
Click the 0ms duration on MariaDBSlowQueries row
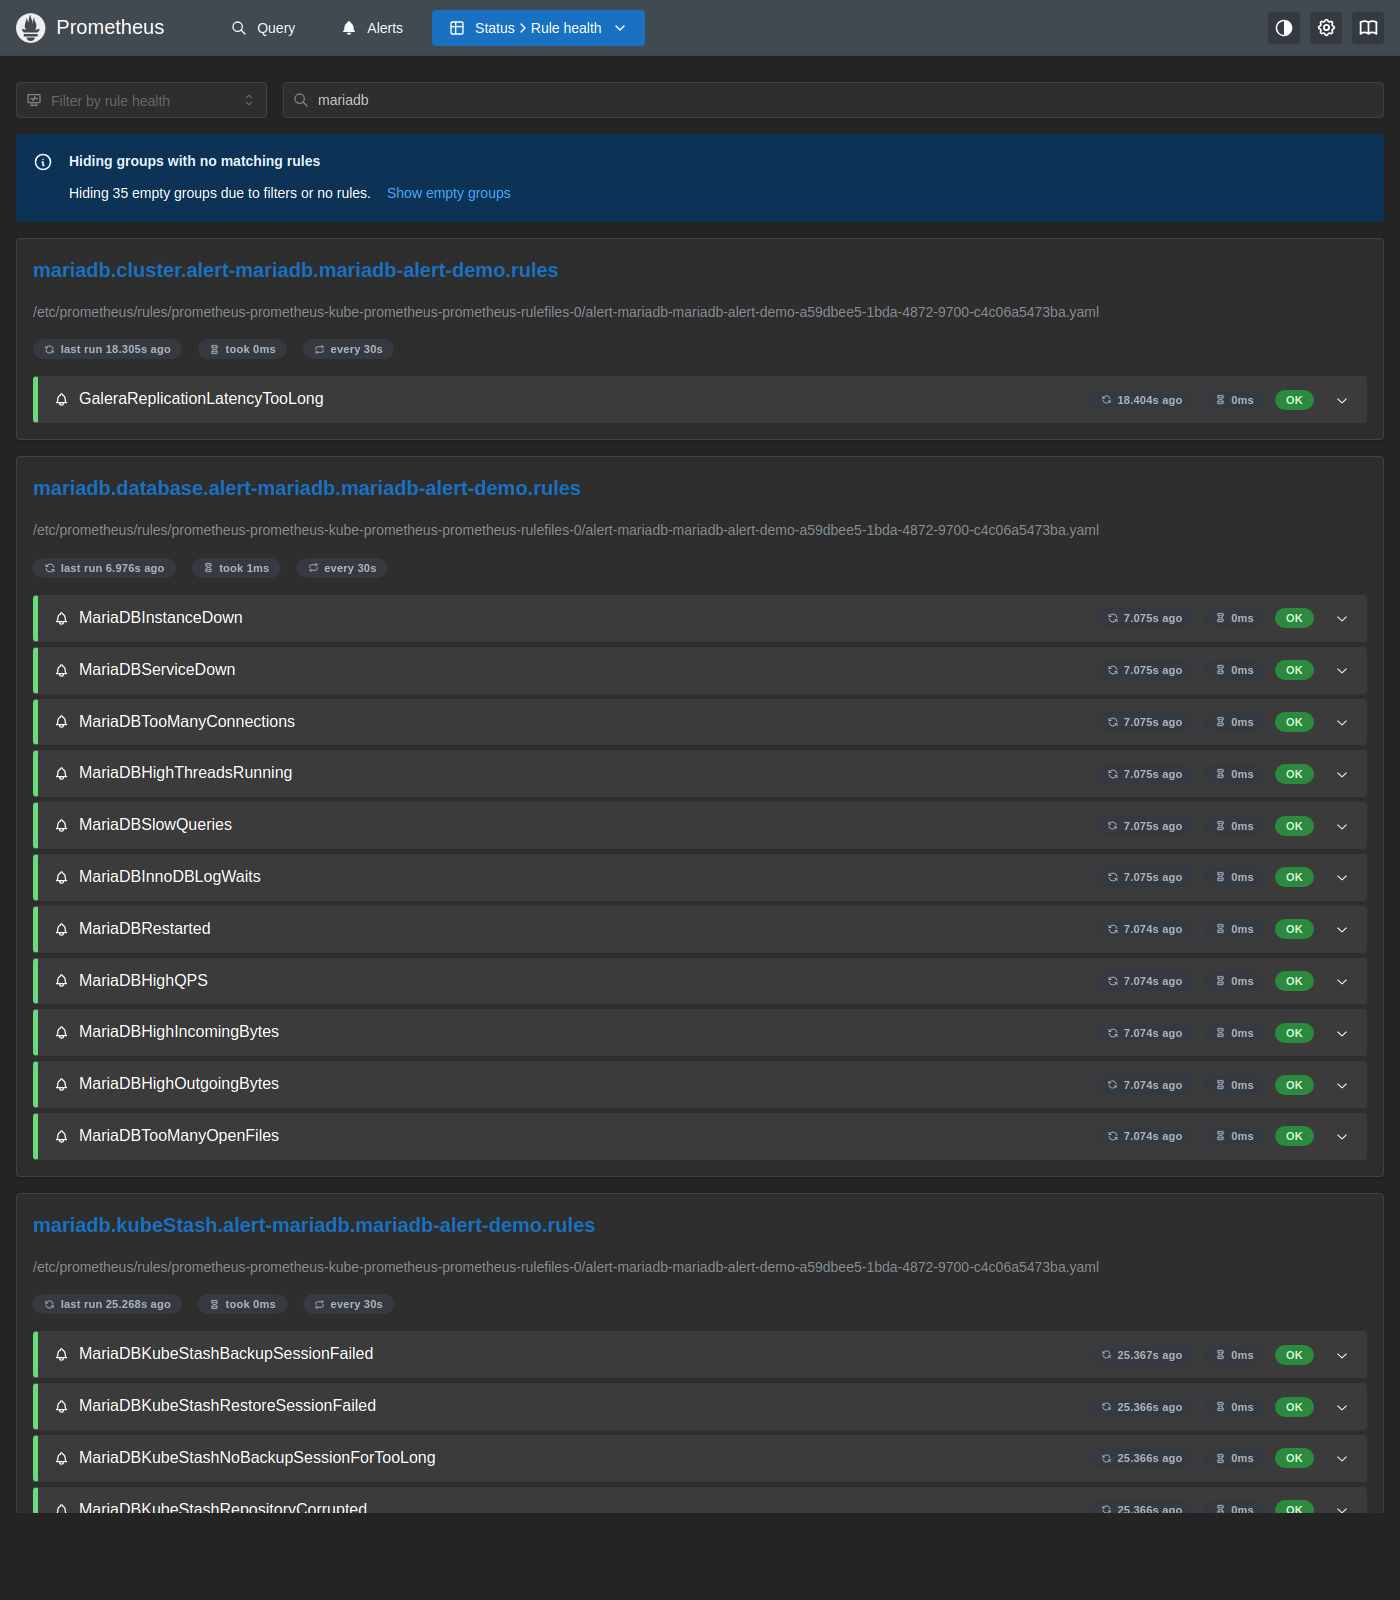coord(1235,826)
